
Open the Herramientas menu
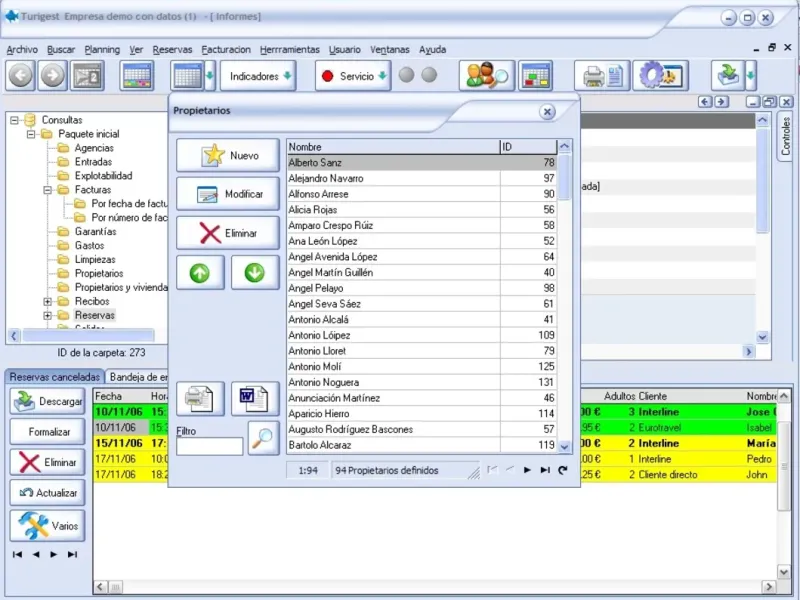[290, 49]
